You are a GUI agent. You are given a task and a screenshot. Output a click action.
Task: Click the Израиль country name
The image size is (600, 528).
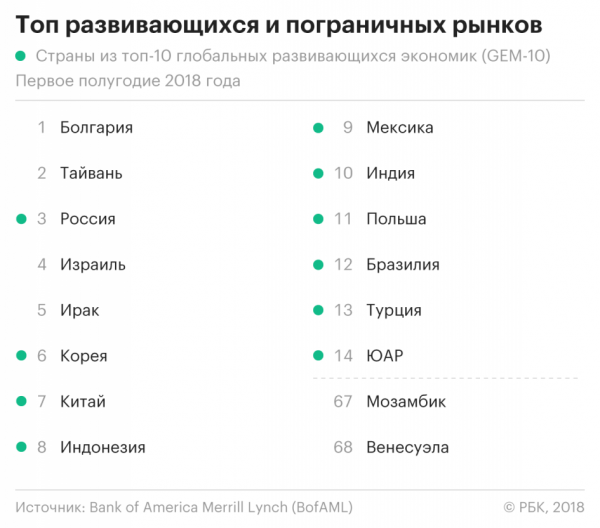coord(93,265)
